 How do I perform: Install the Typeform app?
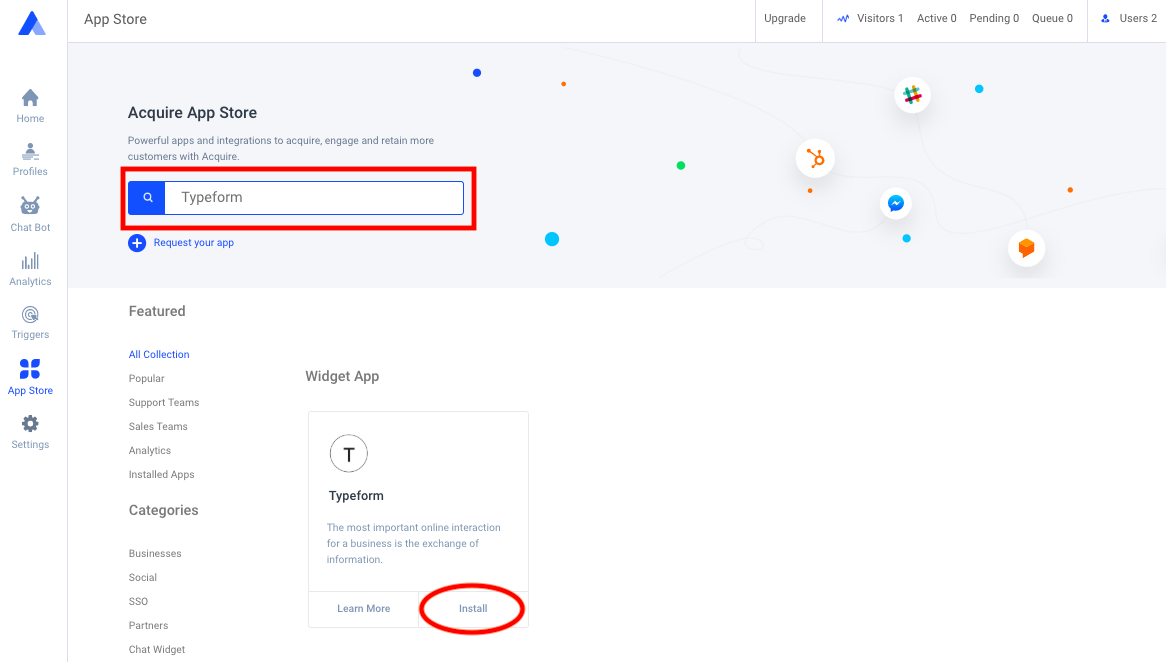tap(473, 608)
